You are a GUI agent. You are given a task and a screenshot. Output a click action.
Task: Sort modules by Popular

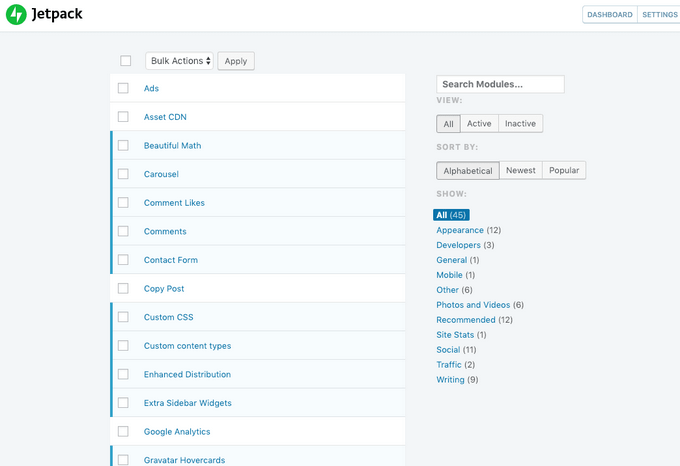click(564, 171)
